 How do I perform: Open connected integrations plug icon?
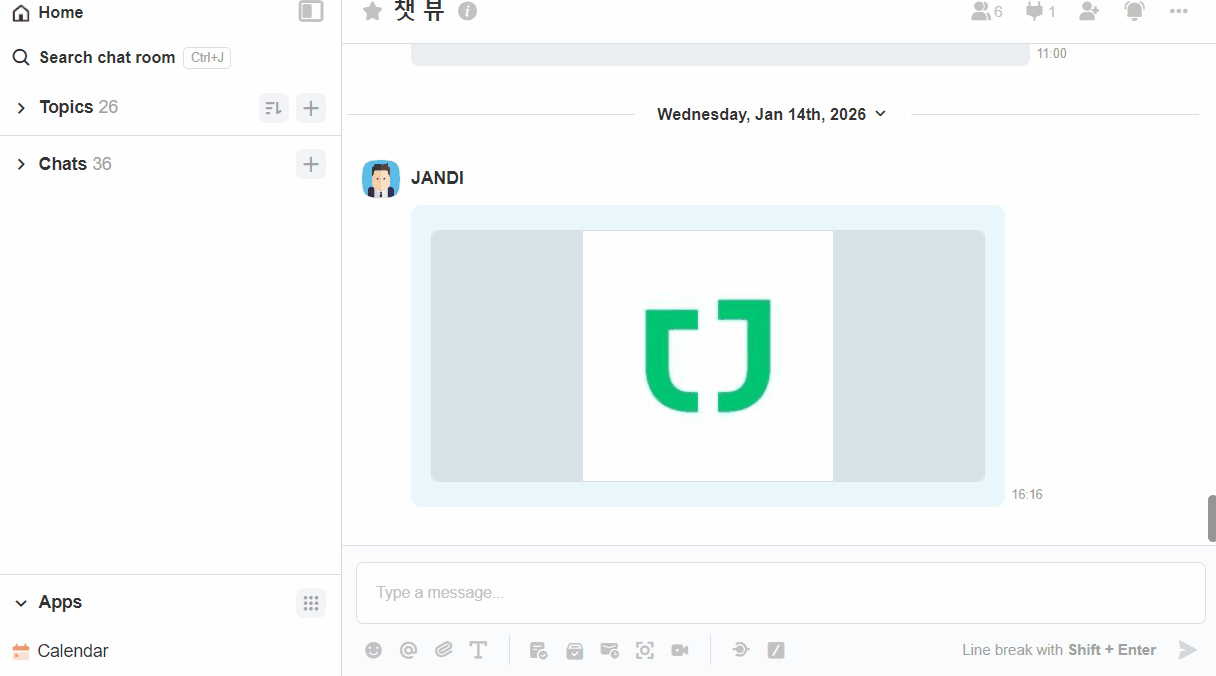coord(1040,12)
